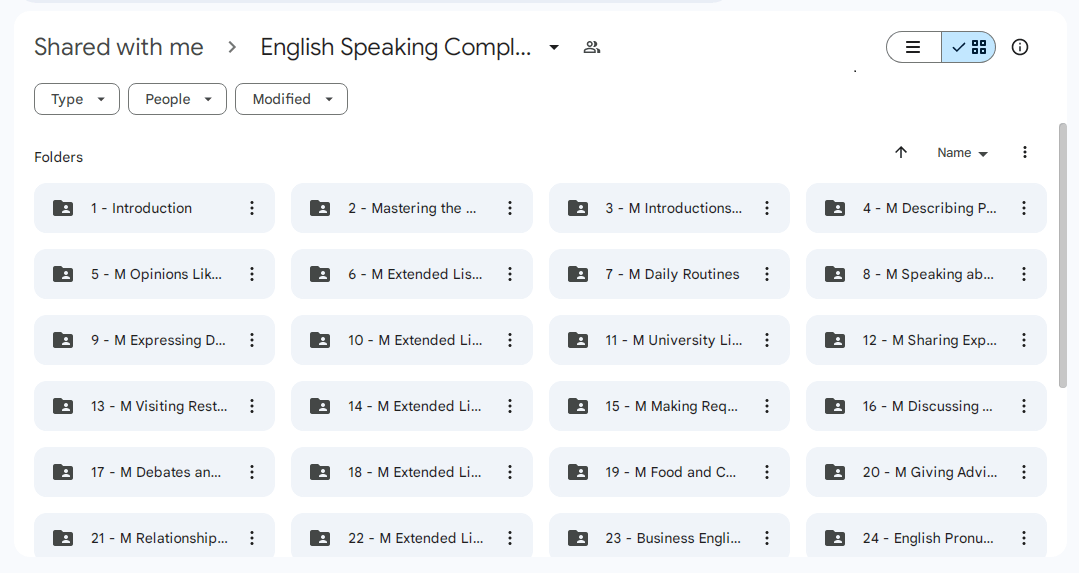The image size is (1079, 573).
Task: Open the Name sort dropdown
Action: pos(962,153)
